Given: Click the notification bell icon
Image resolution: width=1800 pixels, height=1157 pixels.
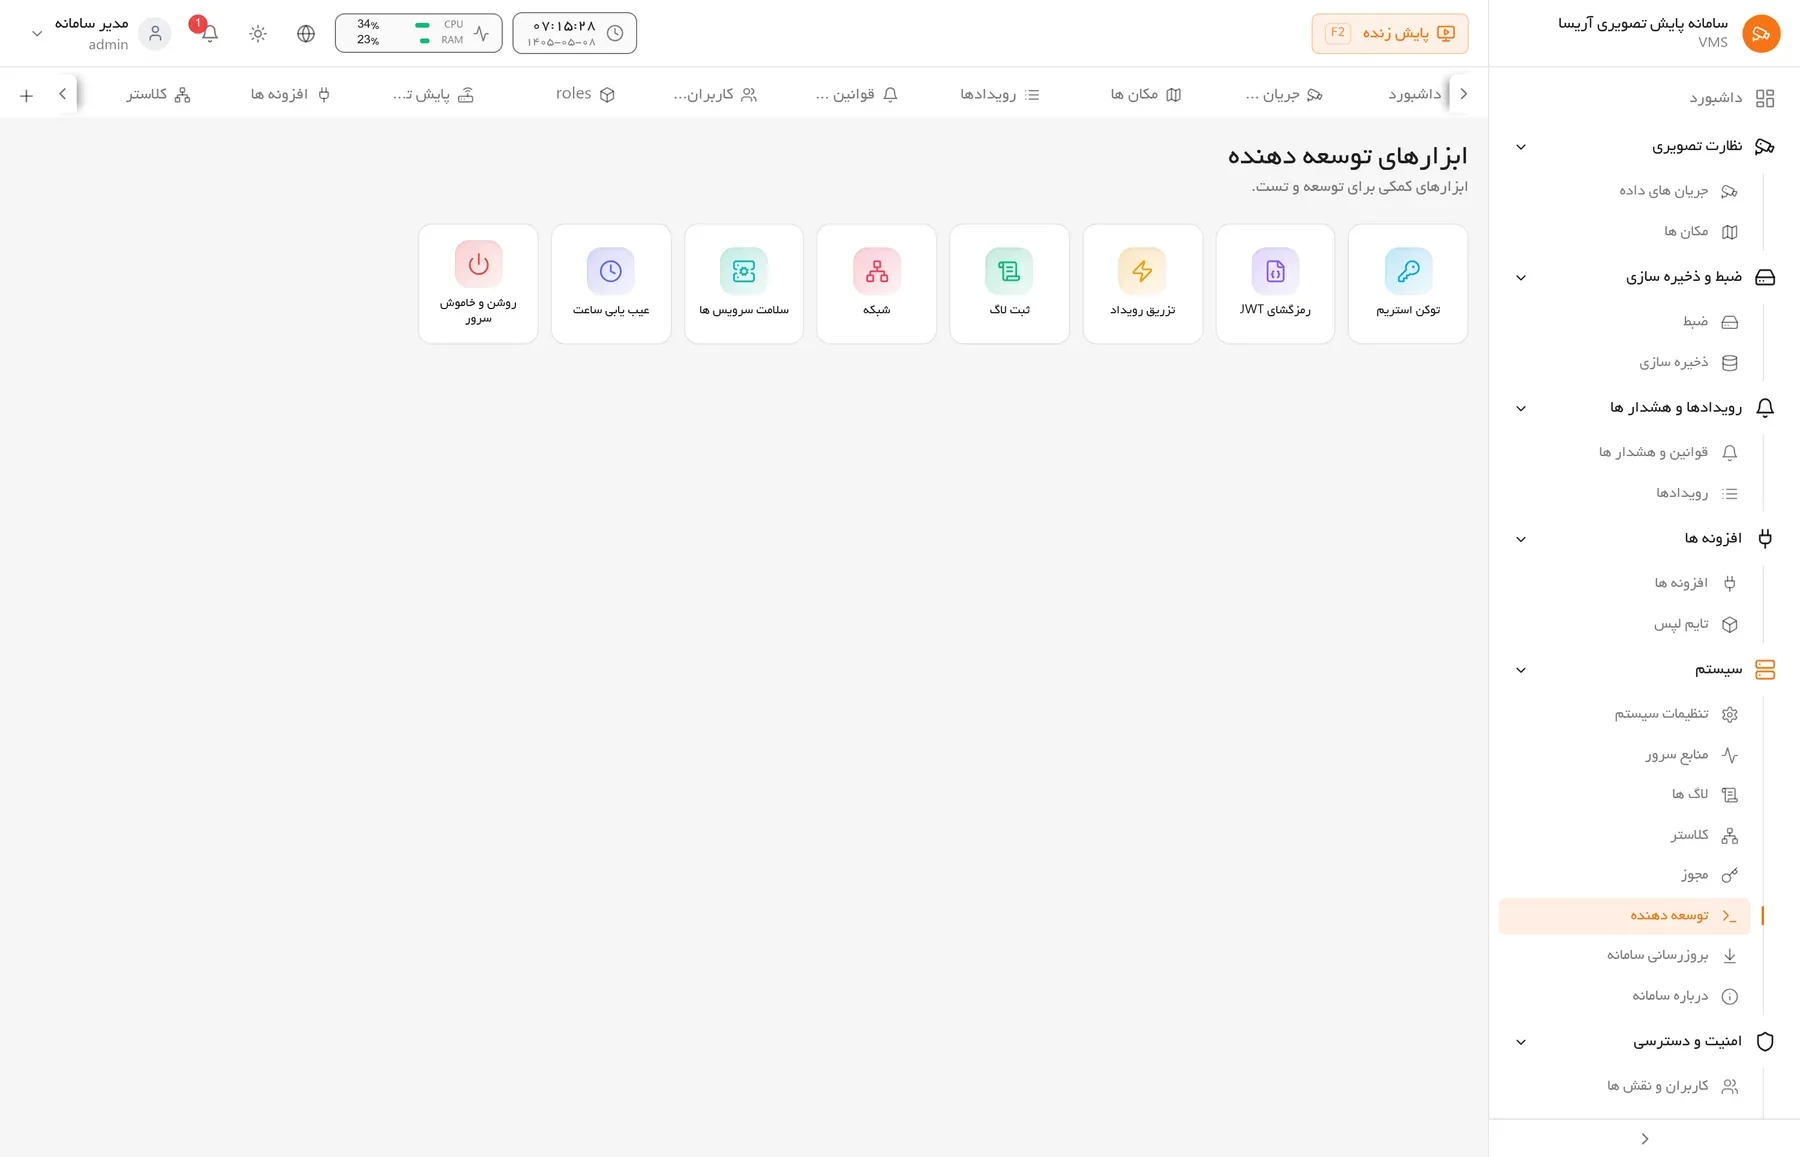Looking at the screenshot, I should [209, 33].
